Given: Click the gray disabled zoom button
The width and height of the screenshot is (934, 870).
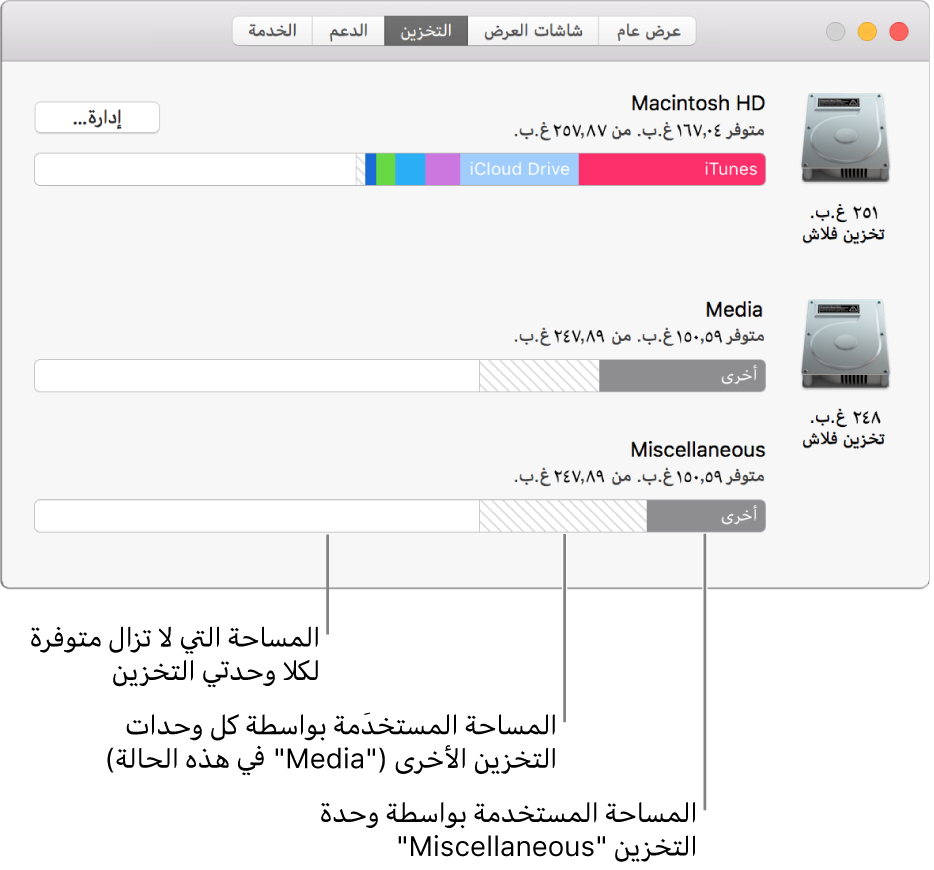Looking at the screenshot, I should tap(835, 31).
